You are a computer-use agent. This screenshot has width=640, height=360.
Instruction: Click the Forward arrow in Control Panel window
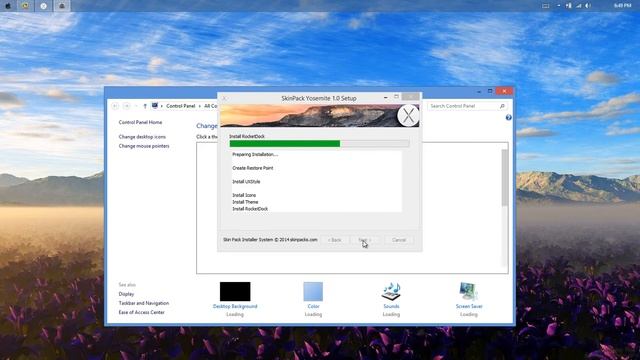[127, 106]
